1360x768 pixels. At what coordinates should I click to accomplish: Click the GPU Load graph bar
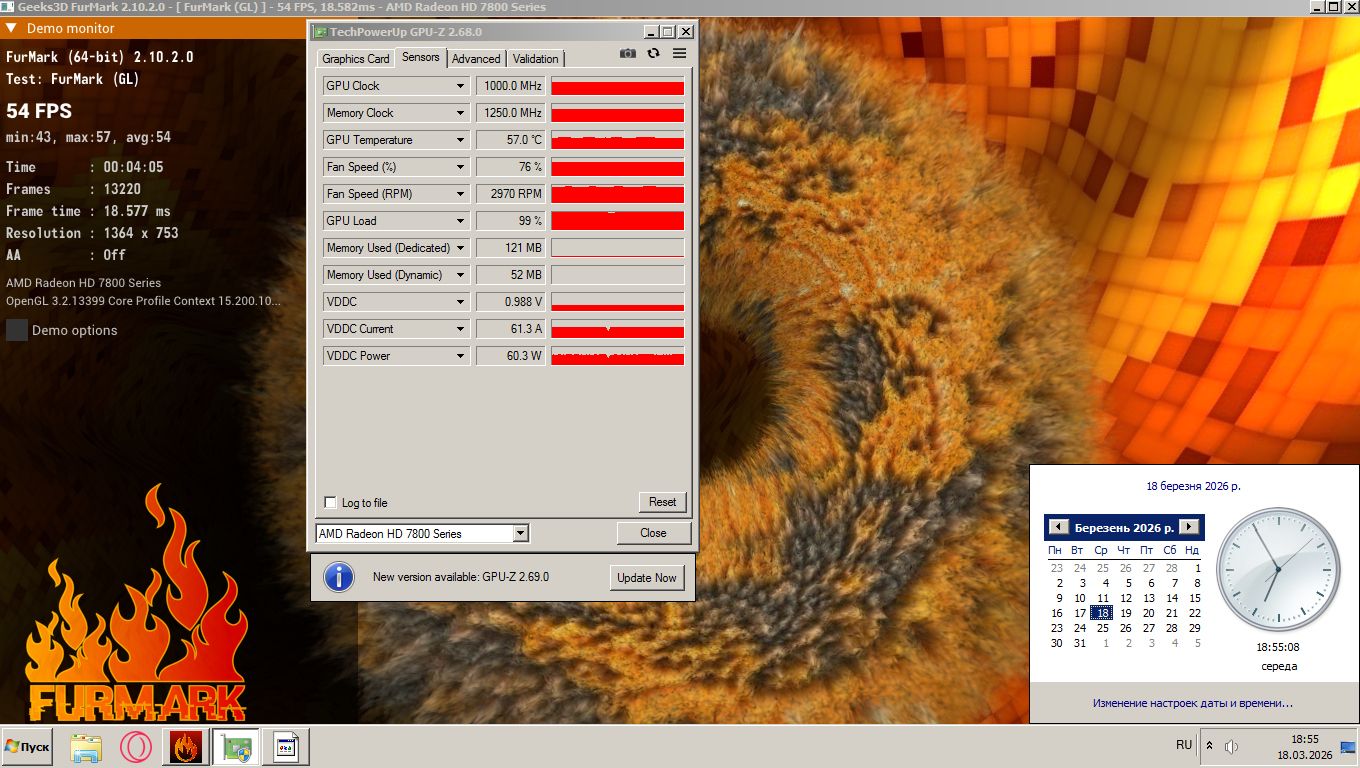(x=618, y=221)
